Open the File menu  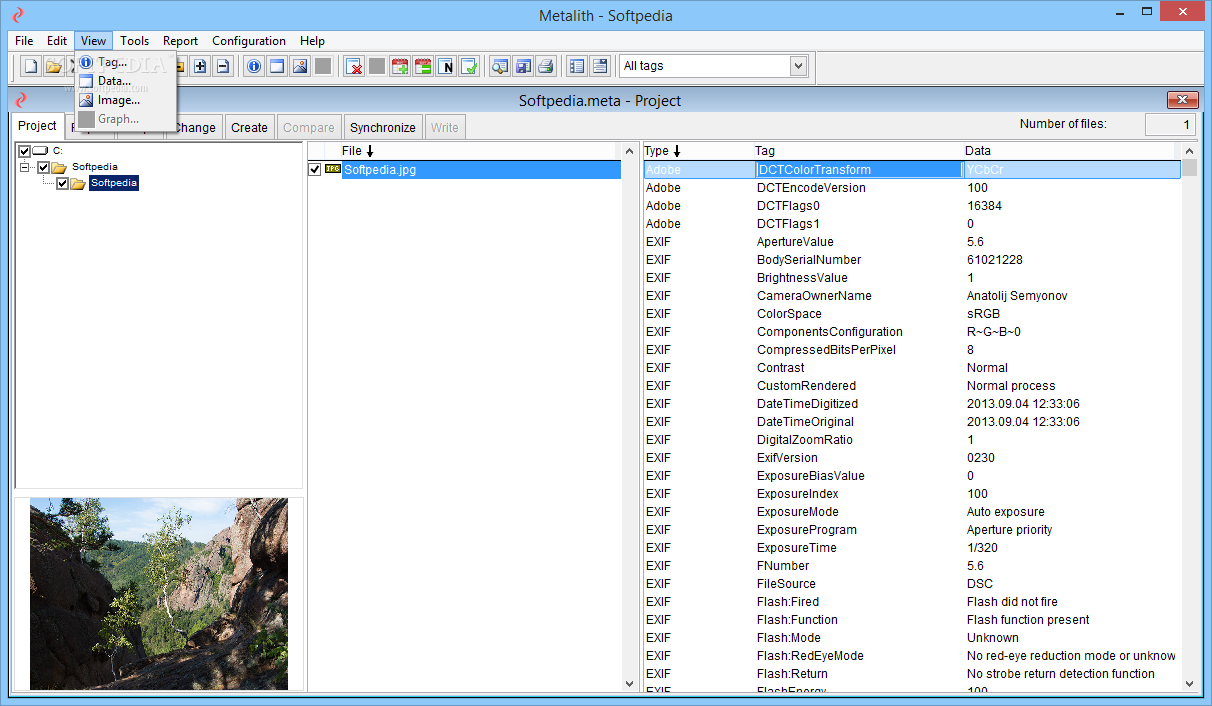[24, 41]
